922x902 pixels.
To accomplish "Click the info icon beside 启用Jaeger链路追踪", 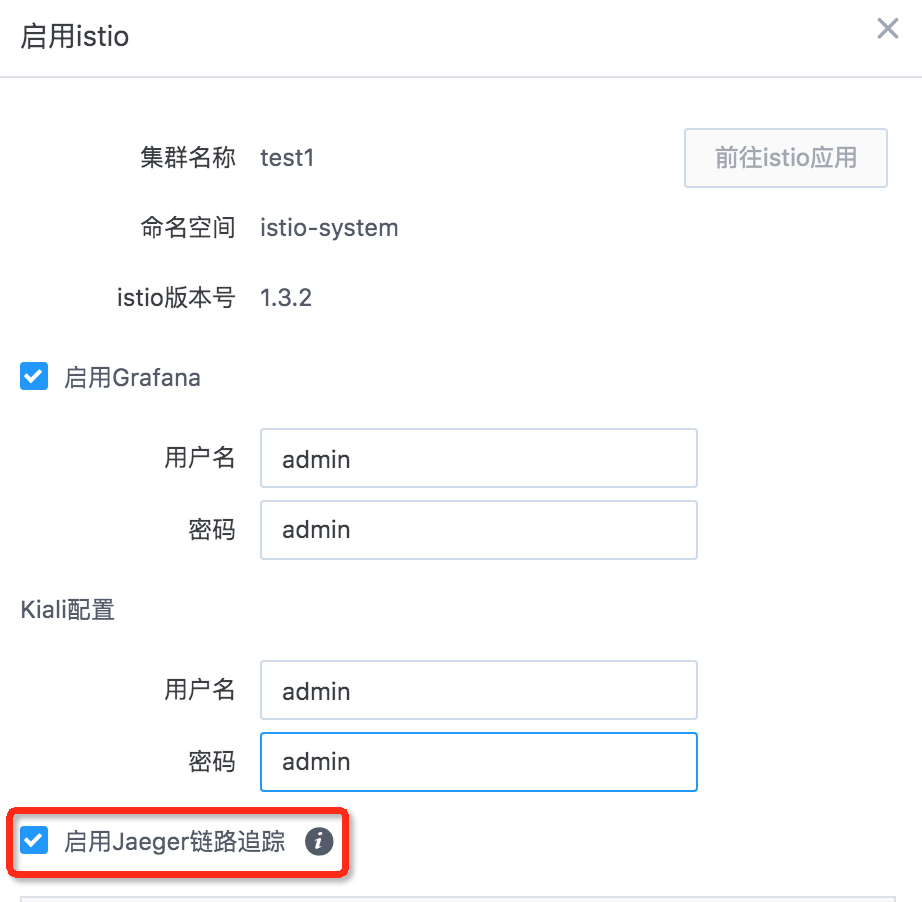I will (318, 841).
